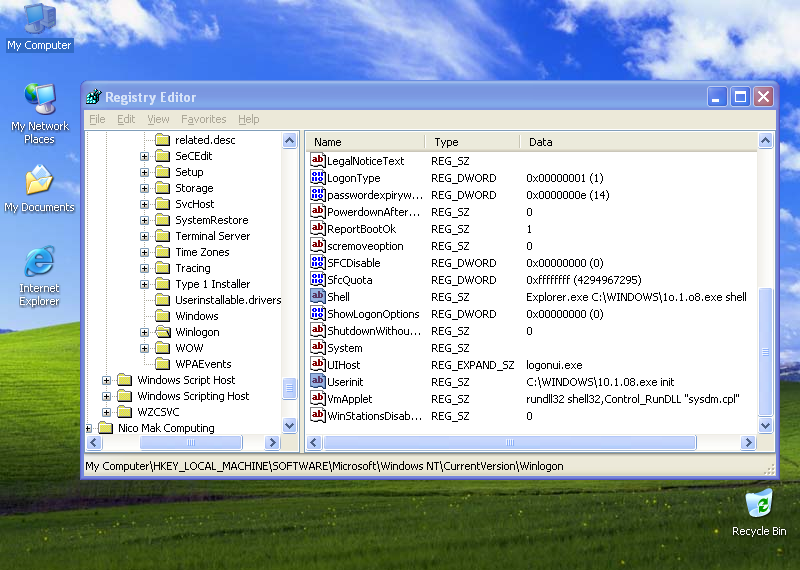Screen dimensions: 800x570
Task: Open the File menu
Action: [x=97, y=119]
